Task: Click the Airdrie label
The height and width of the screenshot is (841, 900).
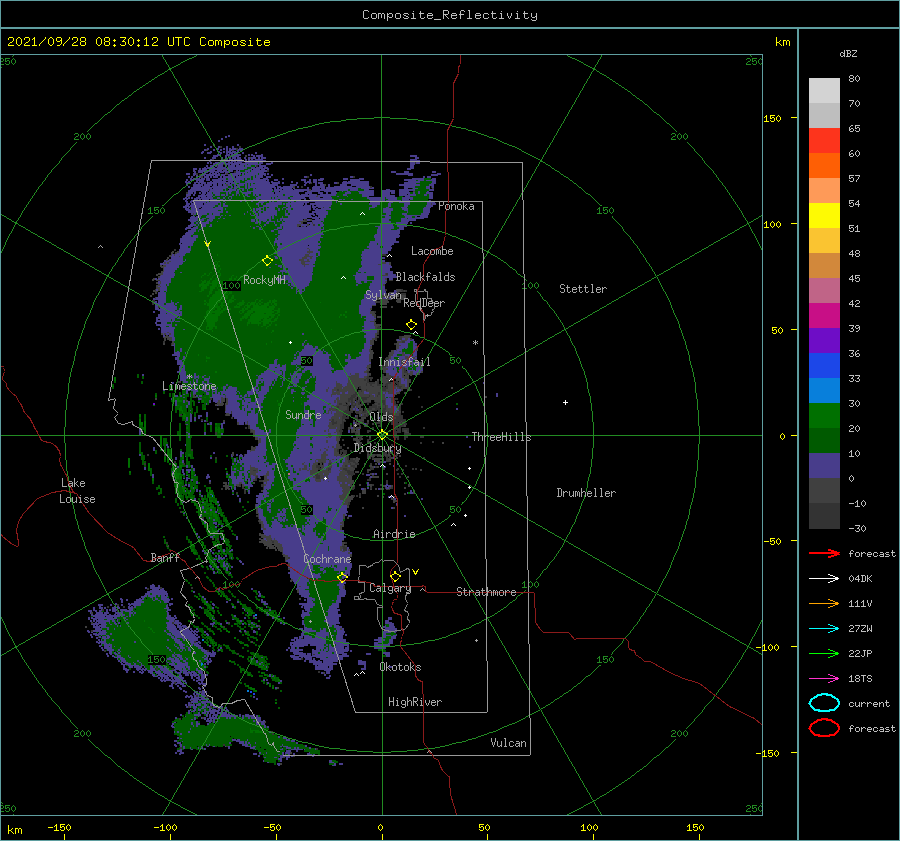Action: (394, 534)
